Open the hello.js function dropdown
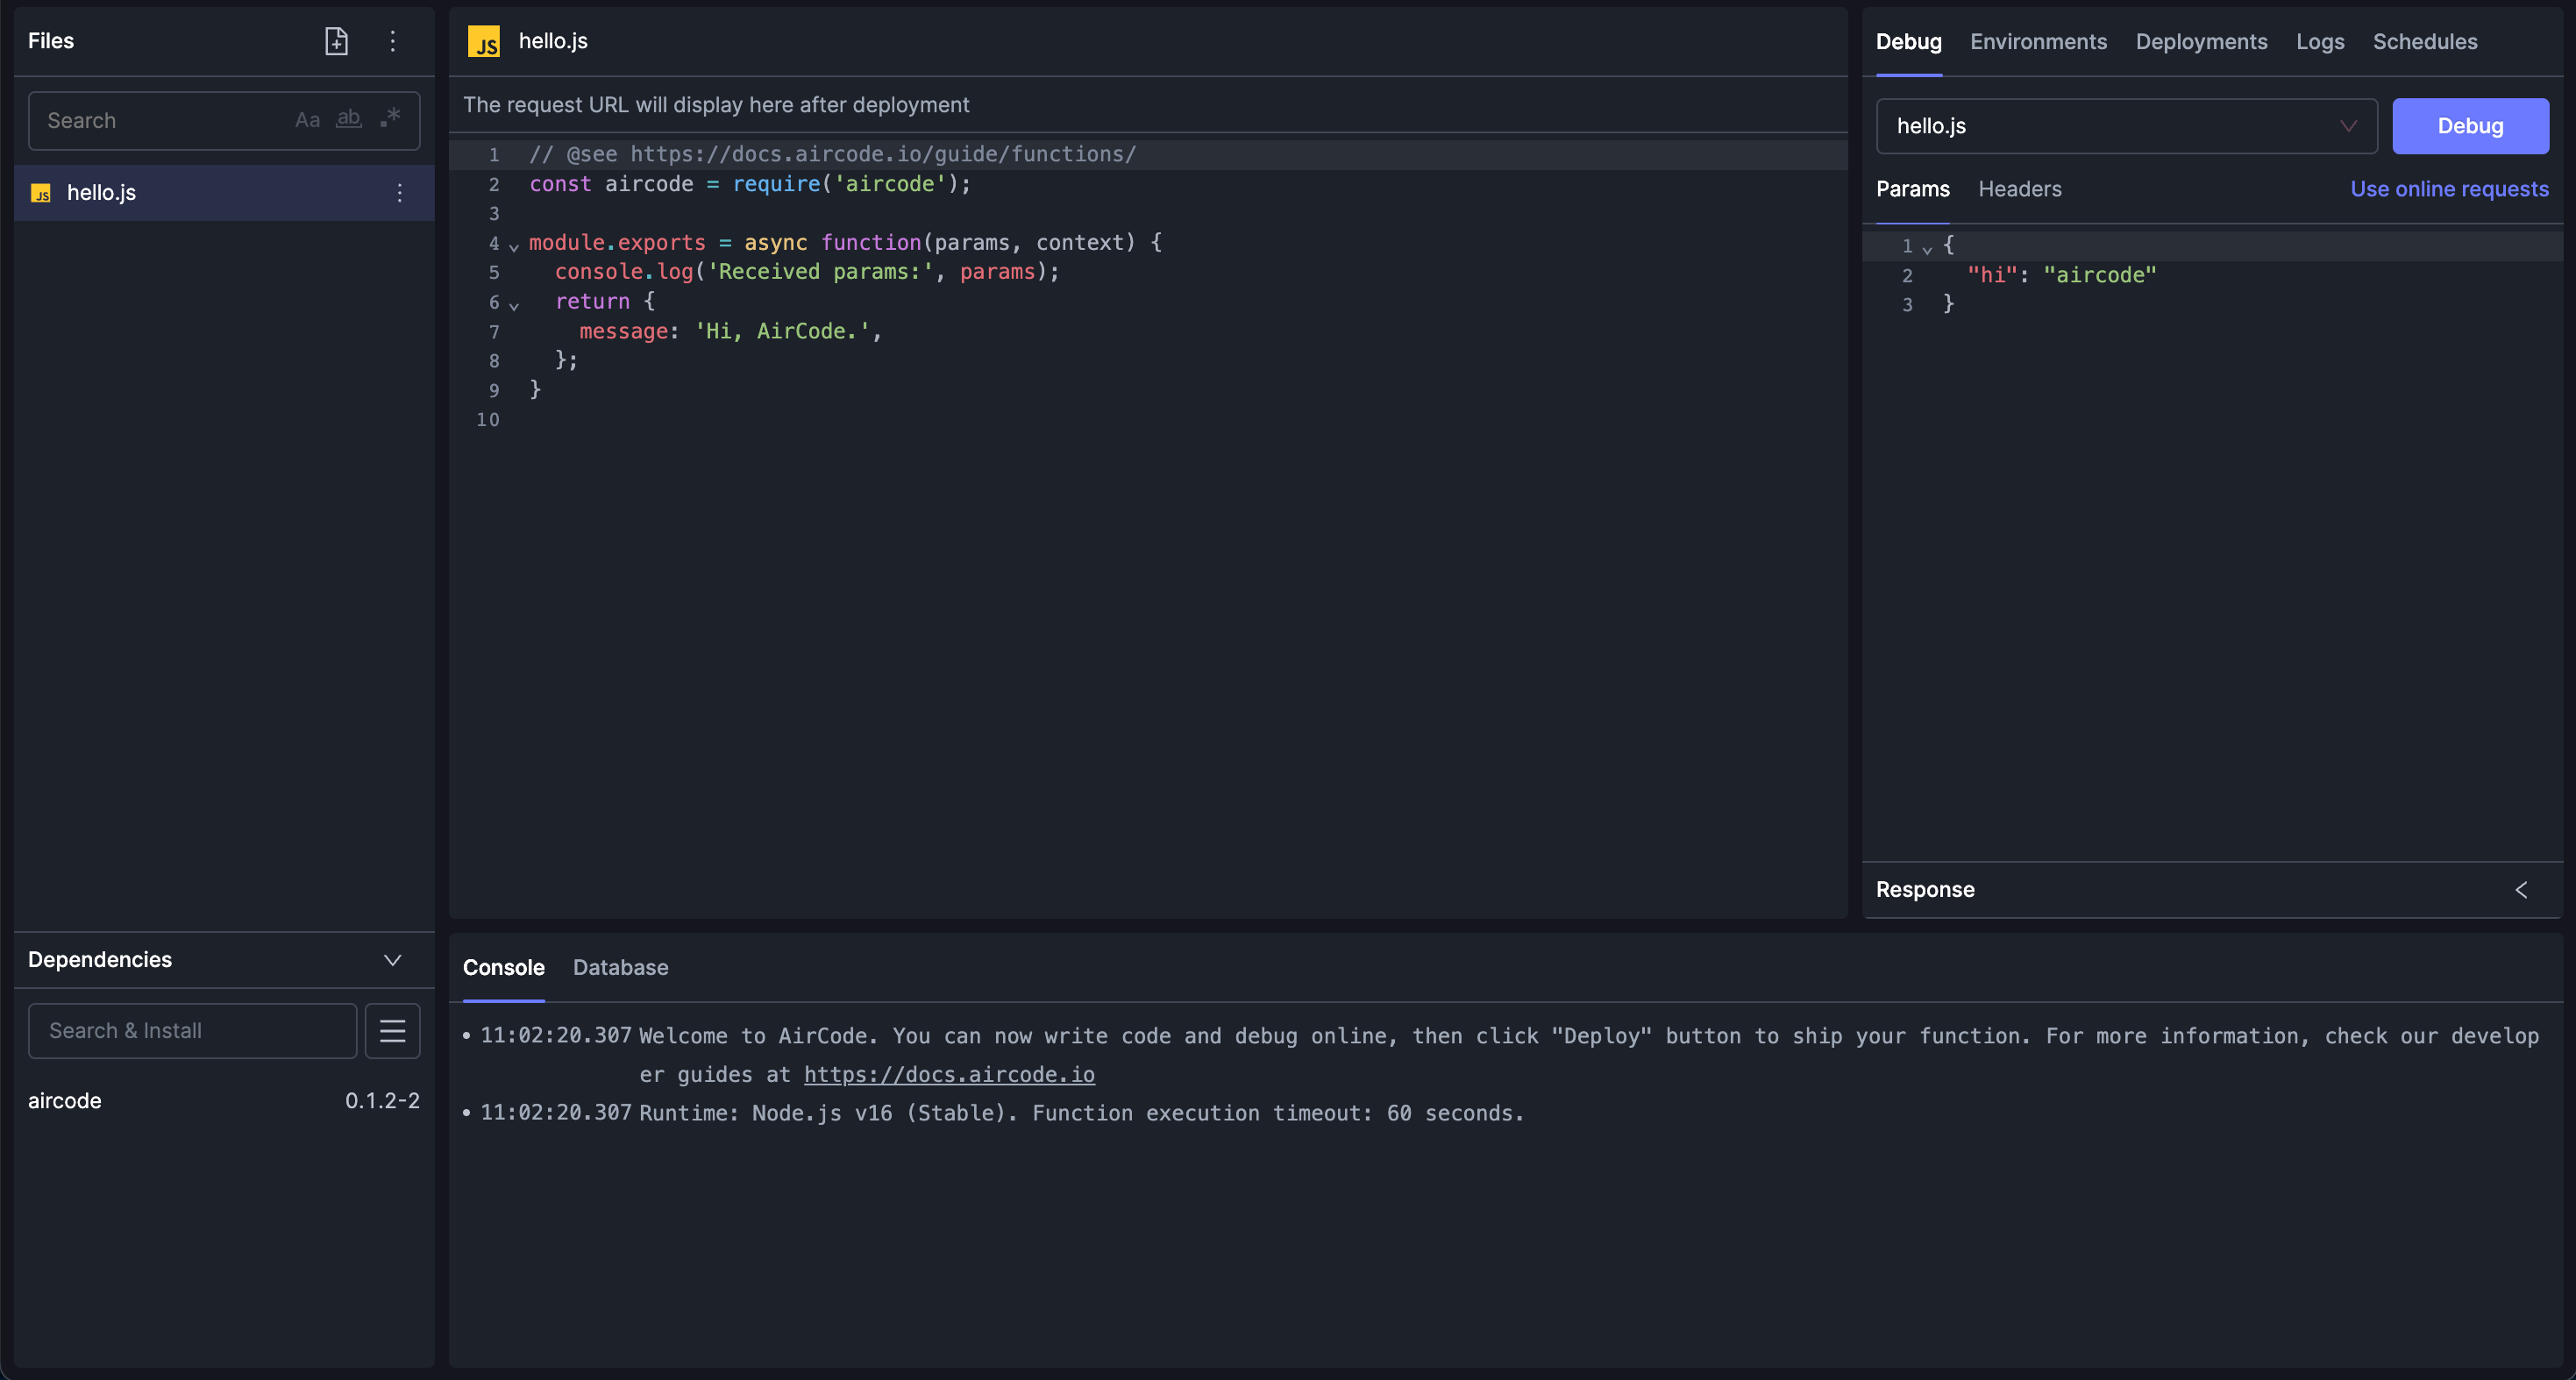Screen dimensions: 2576x1380 coord(2126,126)
